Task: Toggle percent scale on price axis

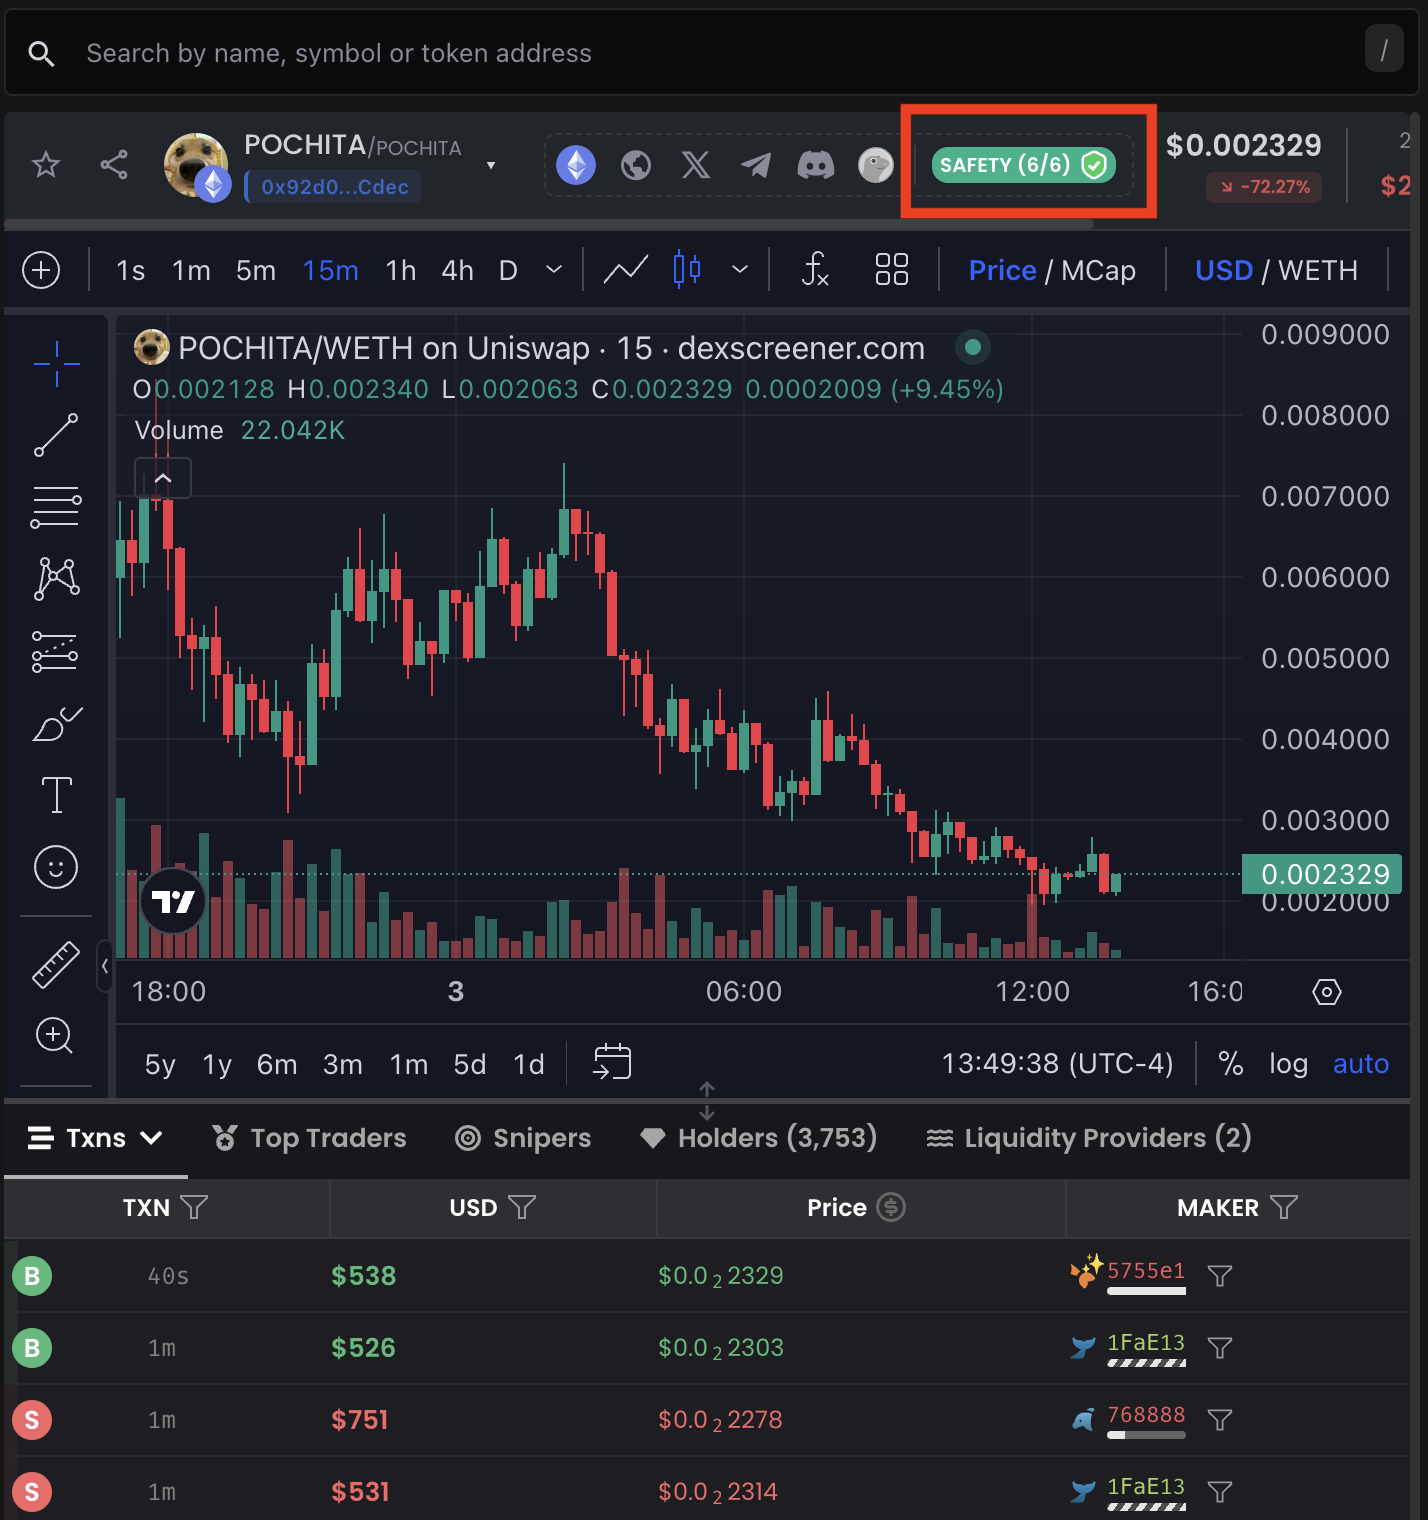Action: click(x=1230, y=1064)
